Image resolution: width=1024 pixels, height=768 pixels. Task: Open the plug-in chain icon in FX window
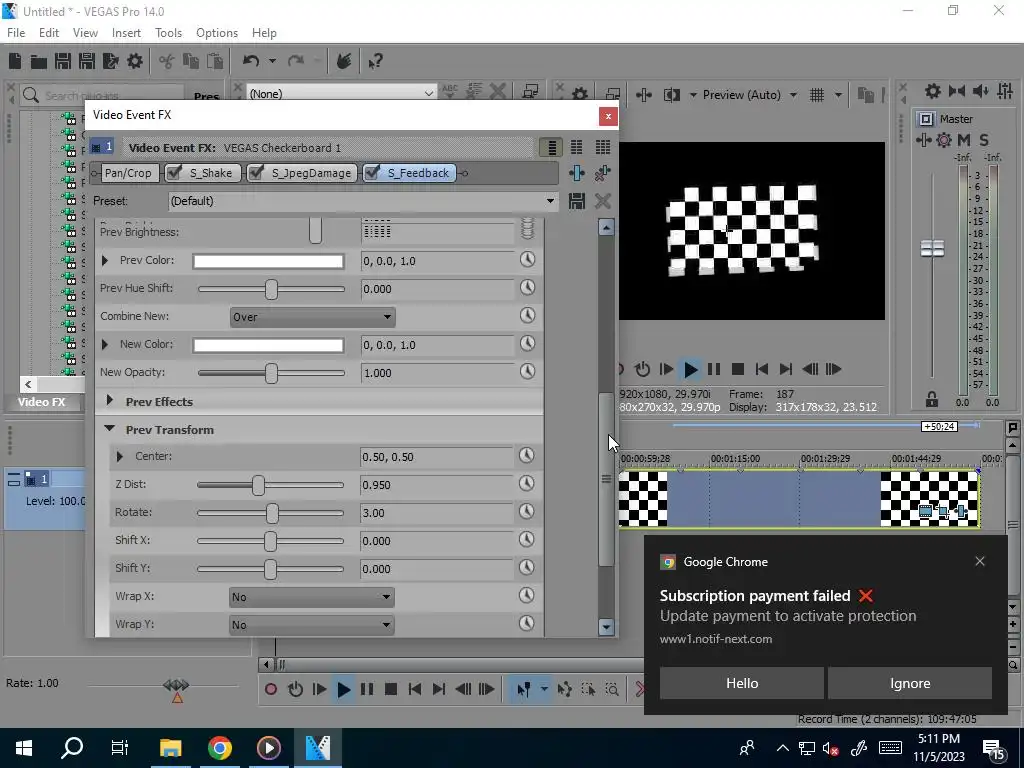click(x=577, y=173)
